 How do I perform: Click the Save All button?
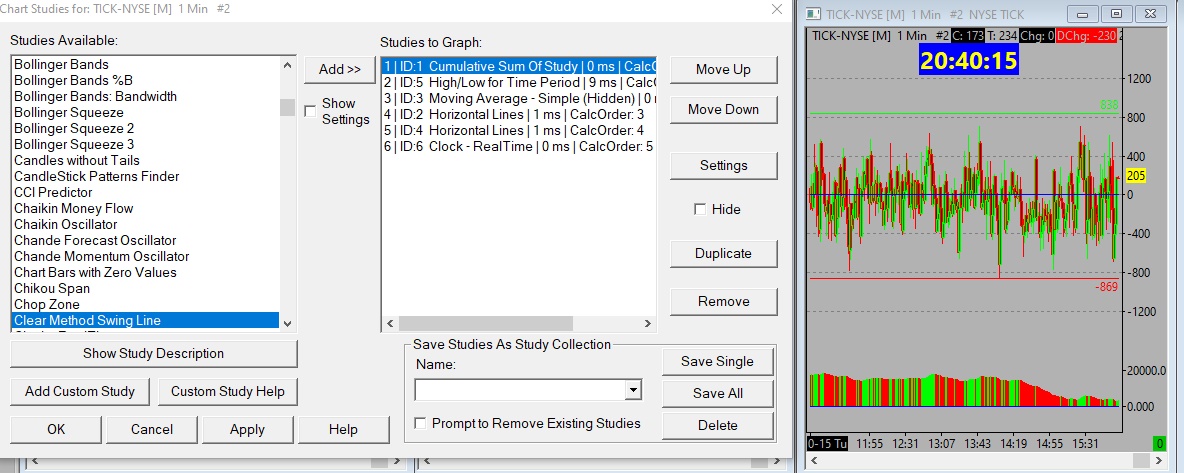click(717, 393)
